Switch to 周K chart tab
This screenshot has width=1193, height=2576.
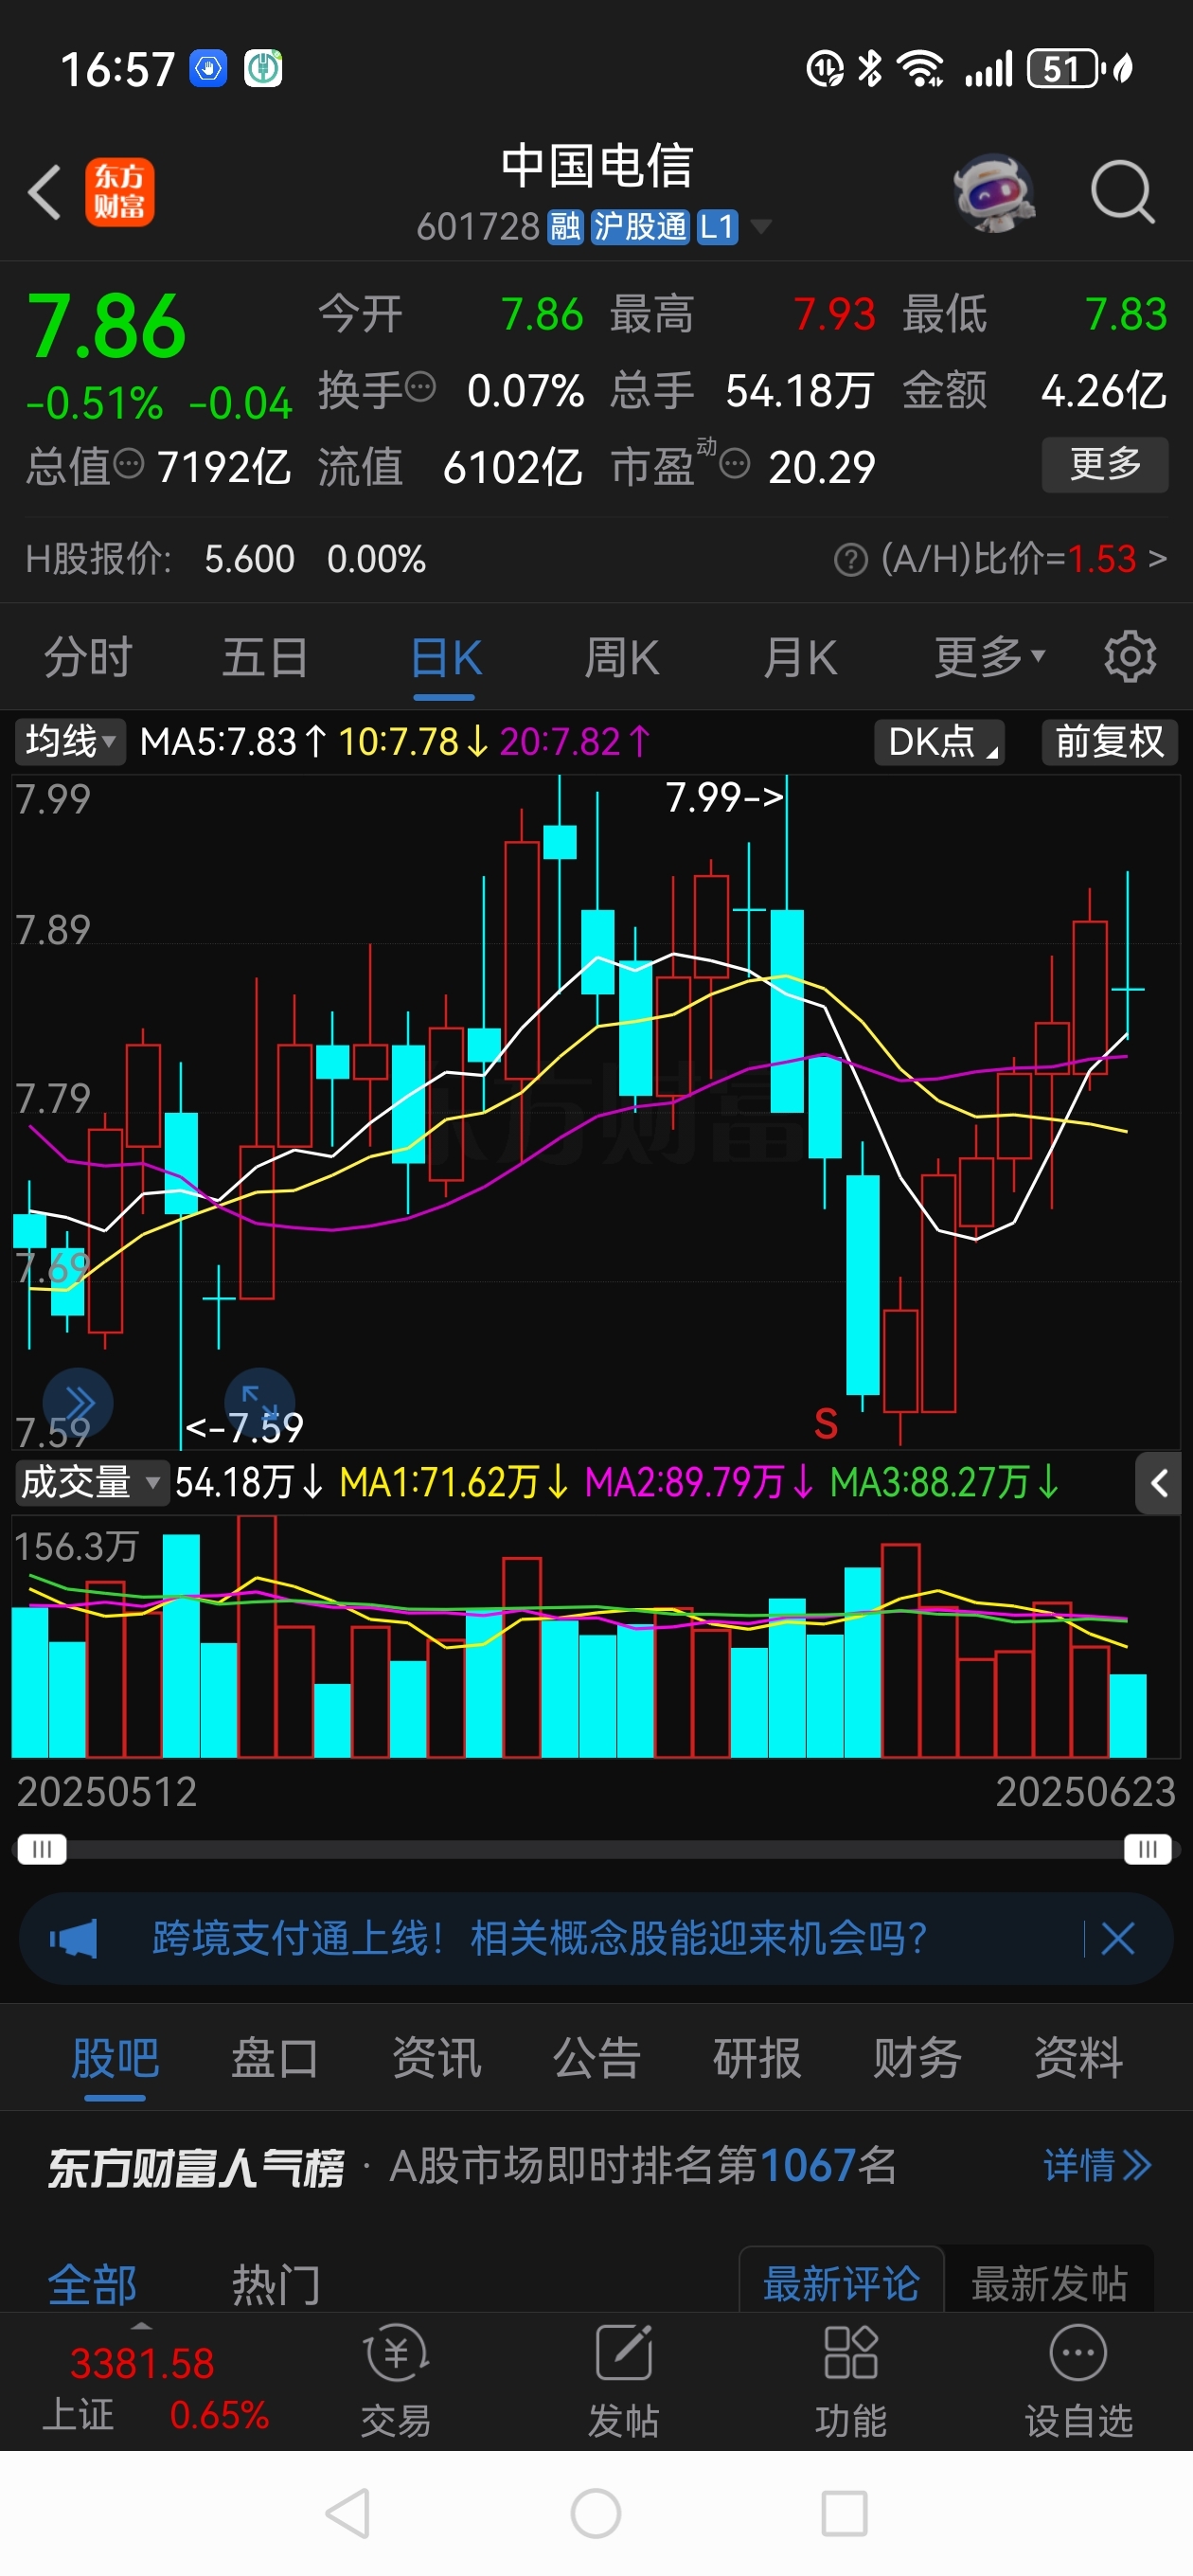pos(622,657)
